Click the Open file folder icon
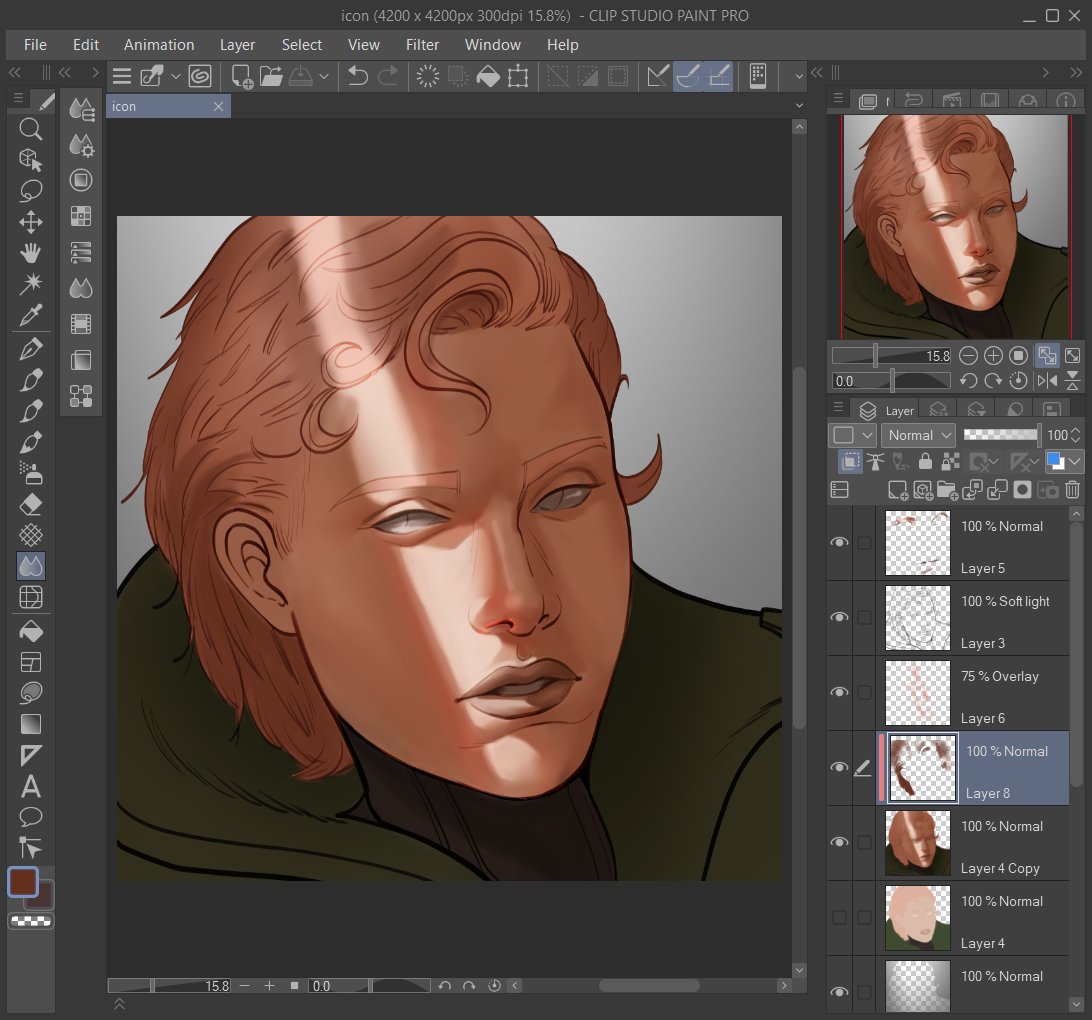1092x1020 pixels. click(271, 75)
